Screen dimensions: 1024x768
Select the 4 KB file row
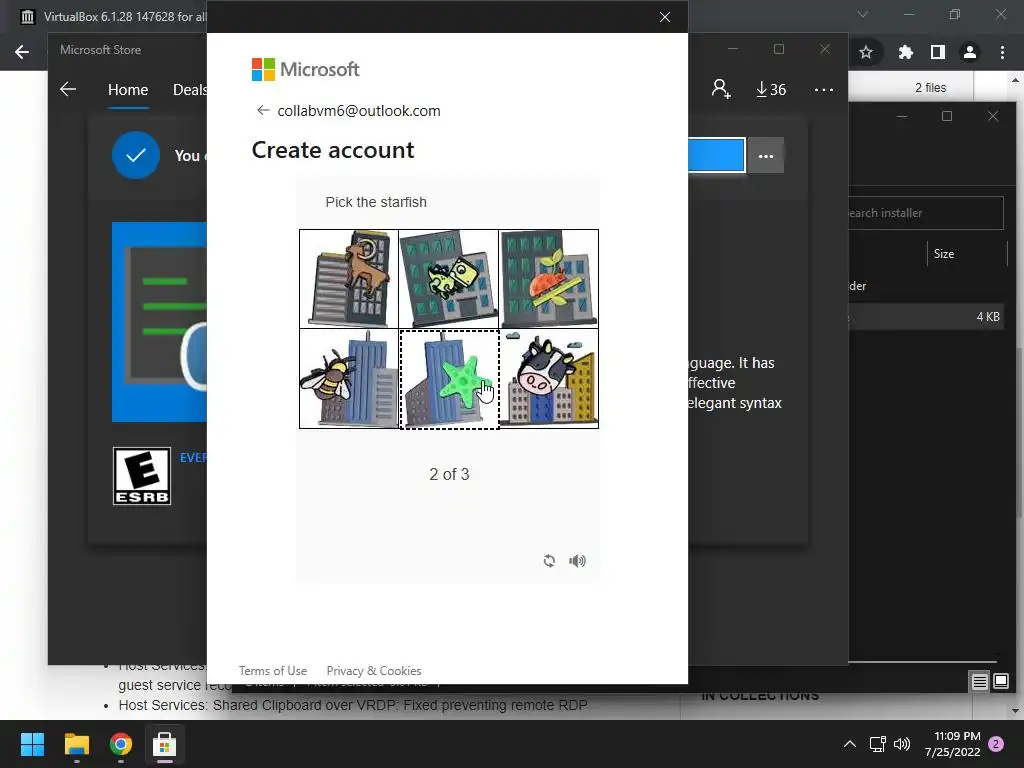pyautogui.click(x=926, y=317)
